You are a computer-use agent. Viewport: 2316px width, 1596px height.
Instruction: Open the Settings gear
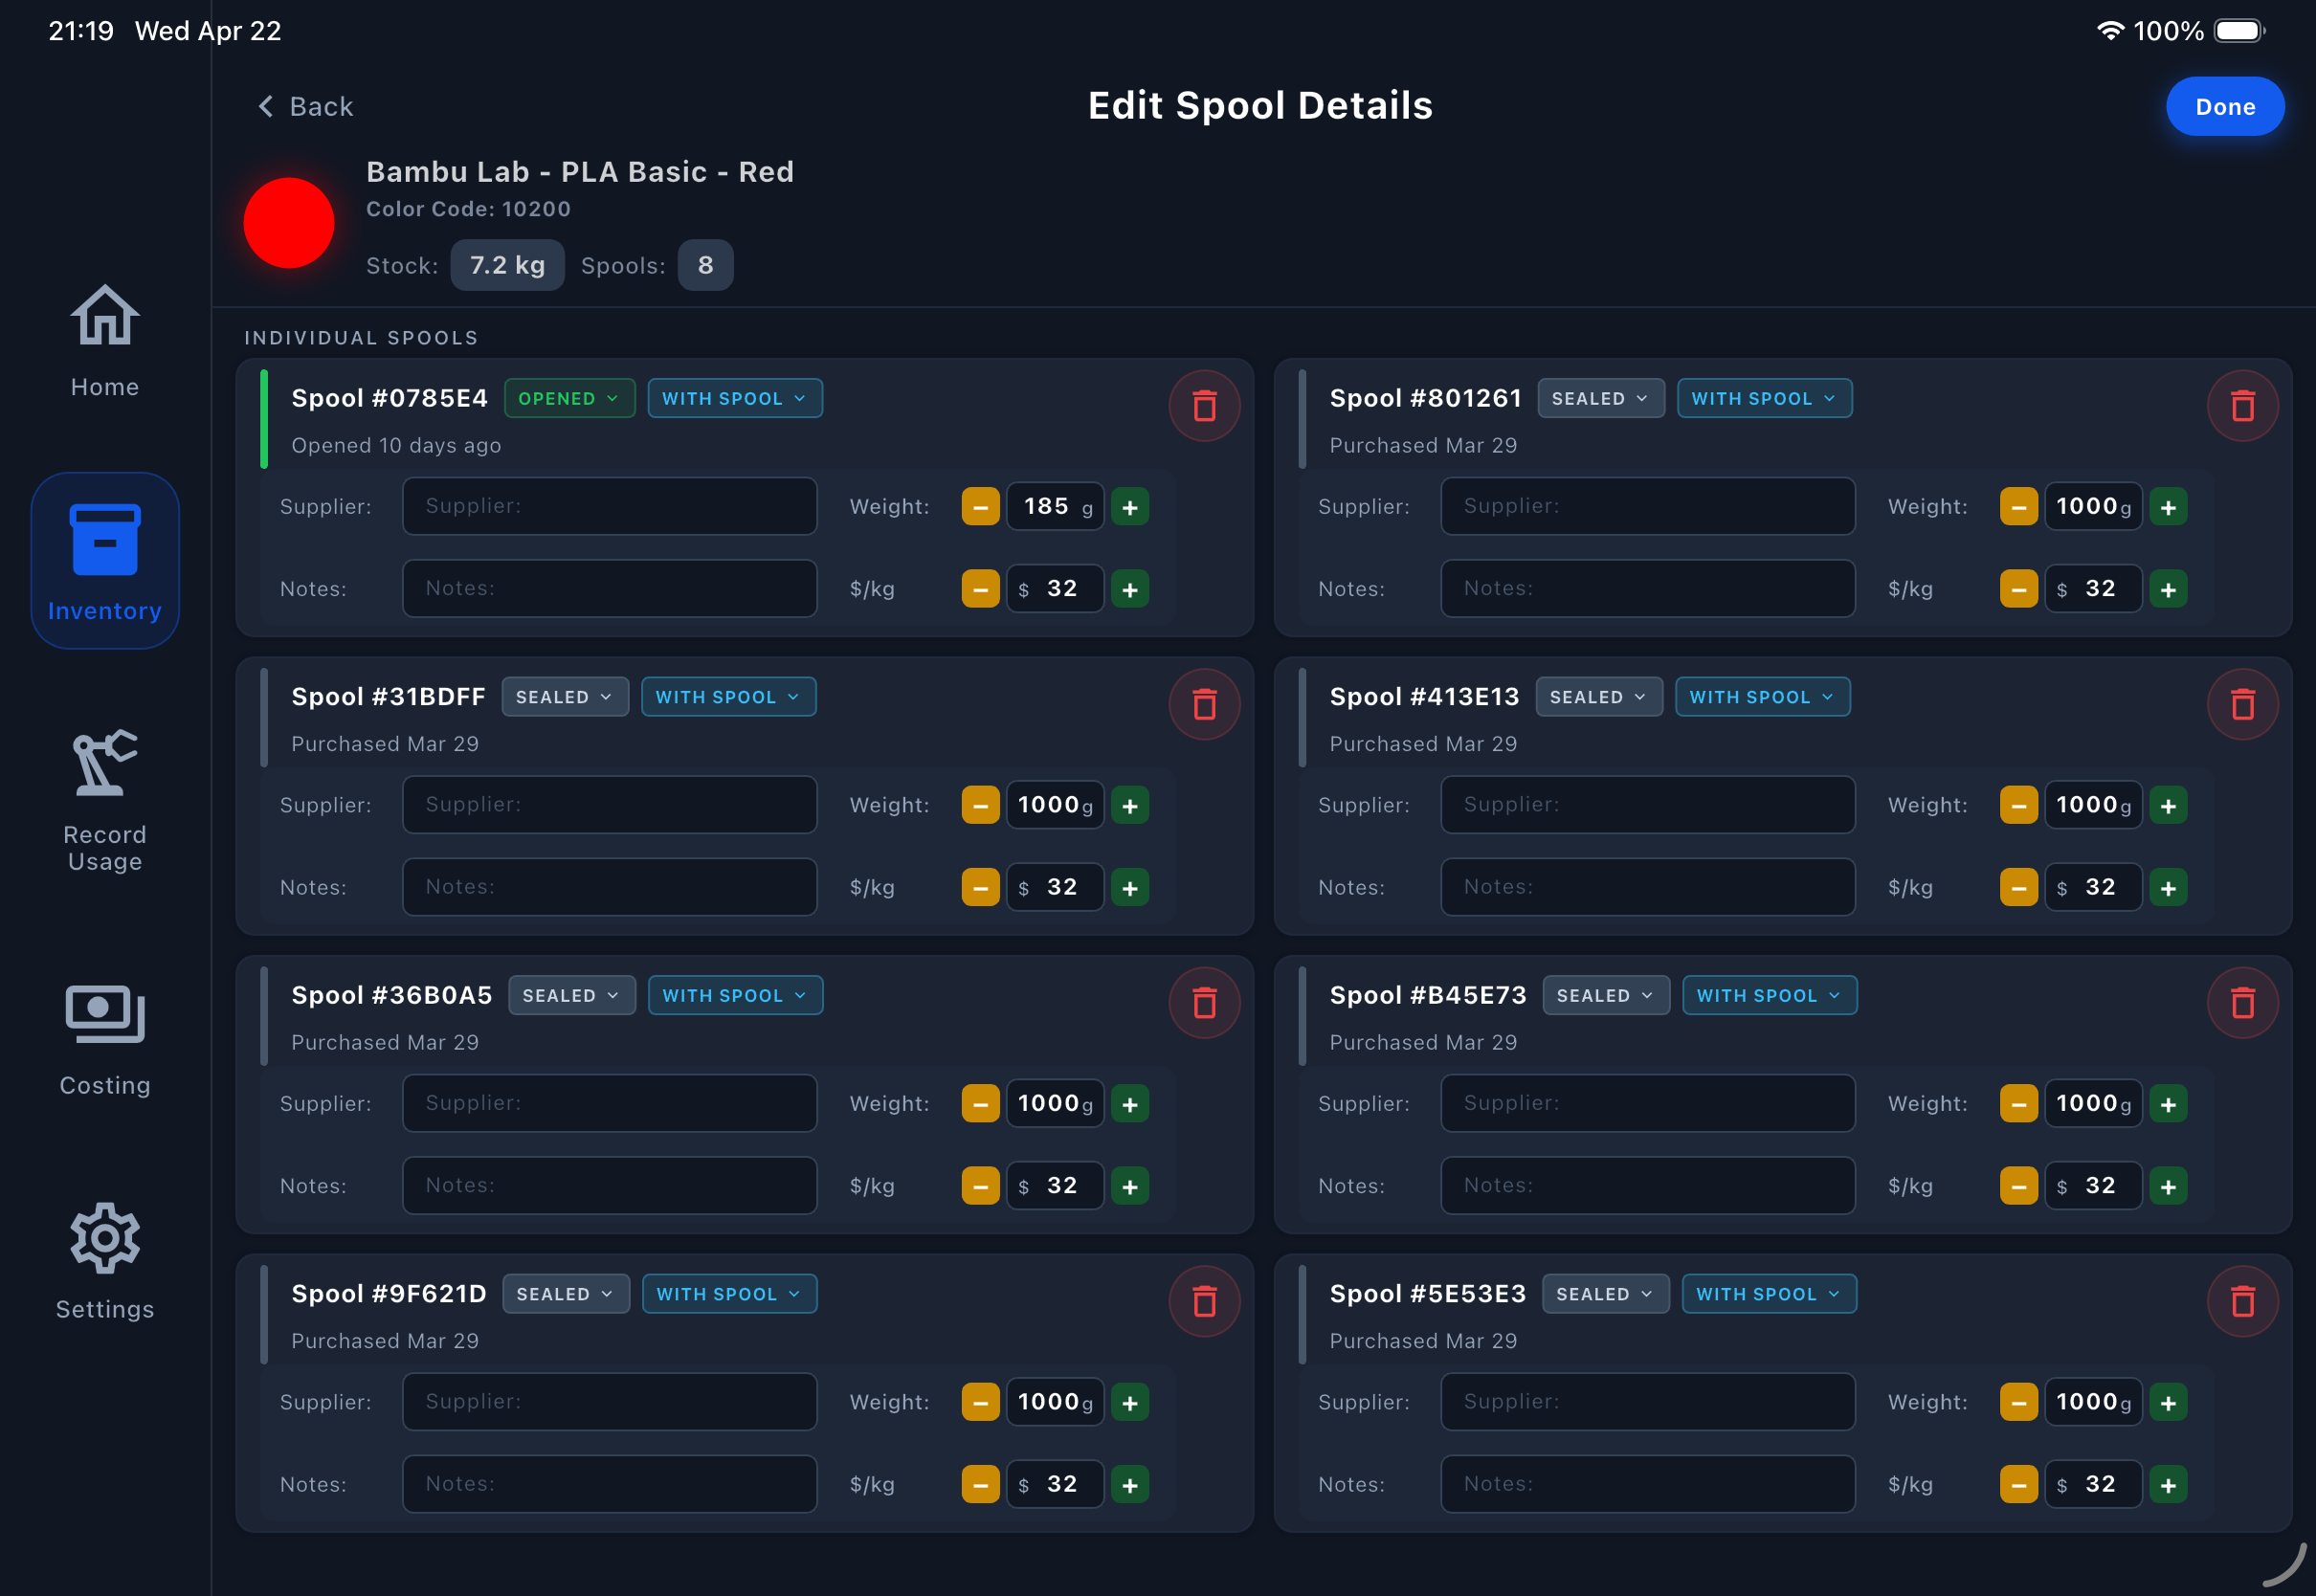click(105, 1262)
